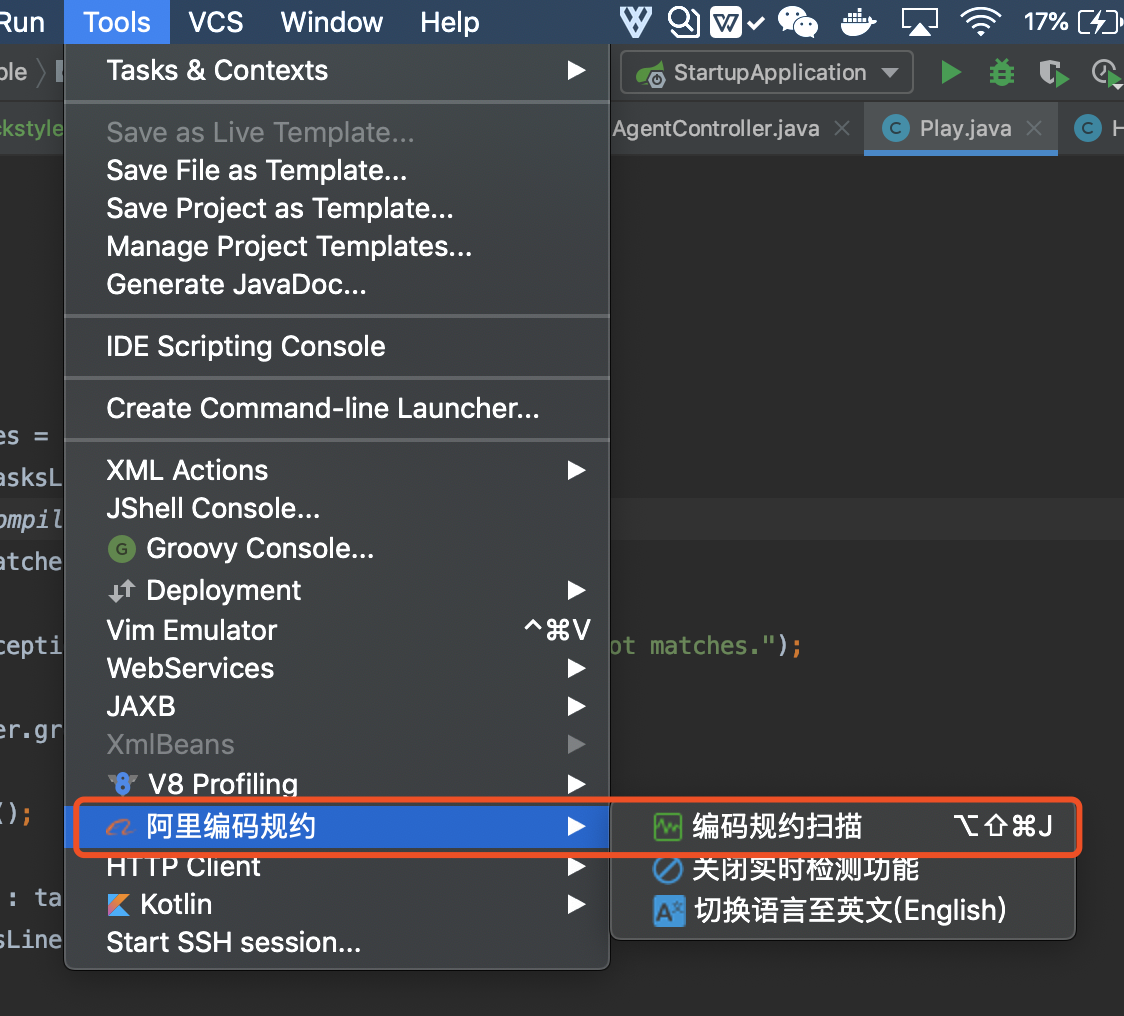Expand the WebServices submenu arrow
1124x1016 pixels.
[x=576, y=668]
